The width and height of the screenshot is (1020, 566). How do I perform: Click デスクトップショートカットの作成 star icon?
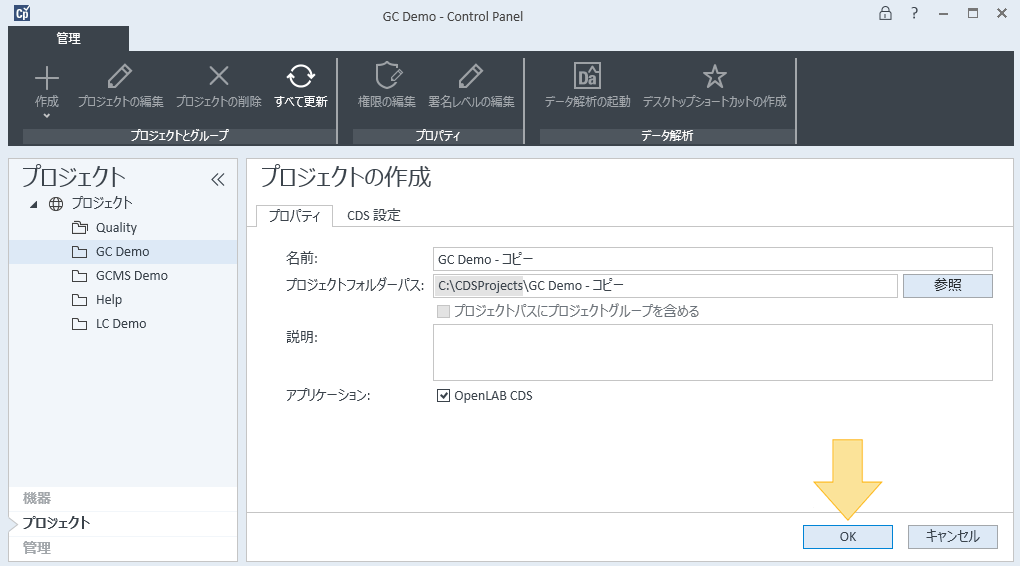point(714,77)
